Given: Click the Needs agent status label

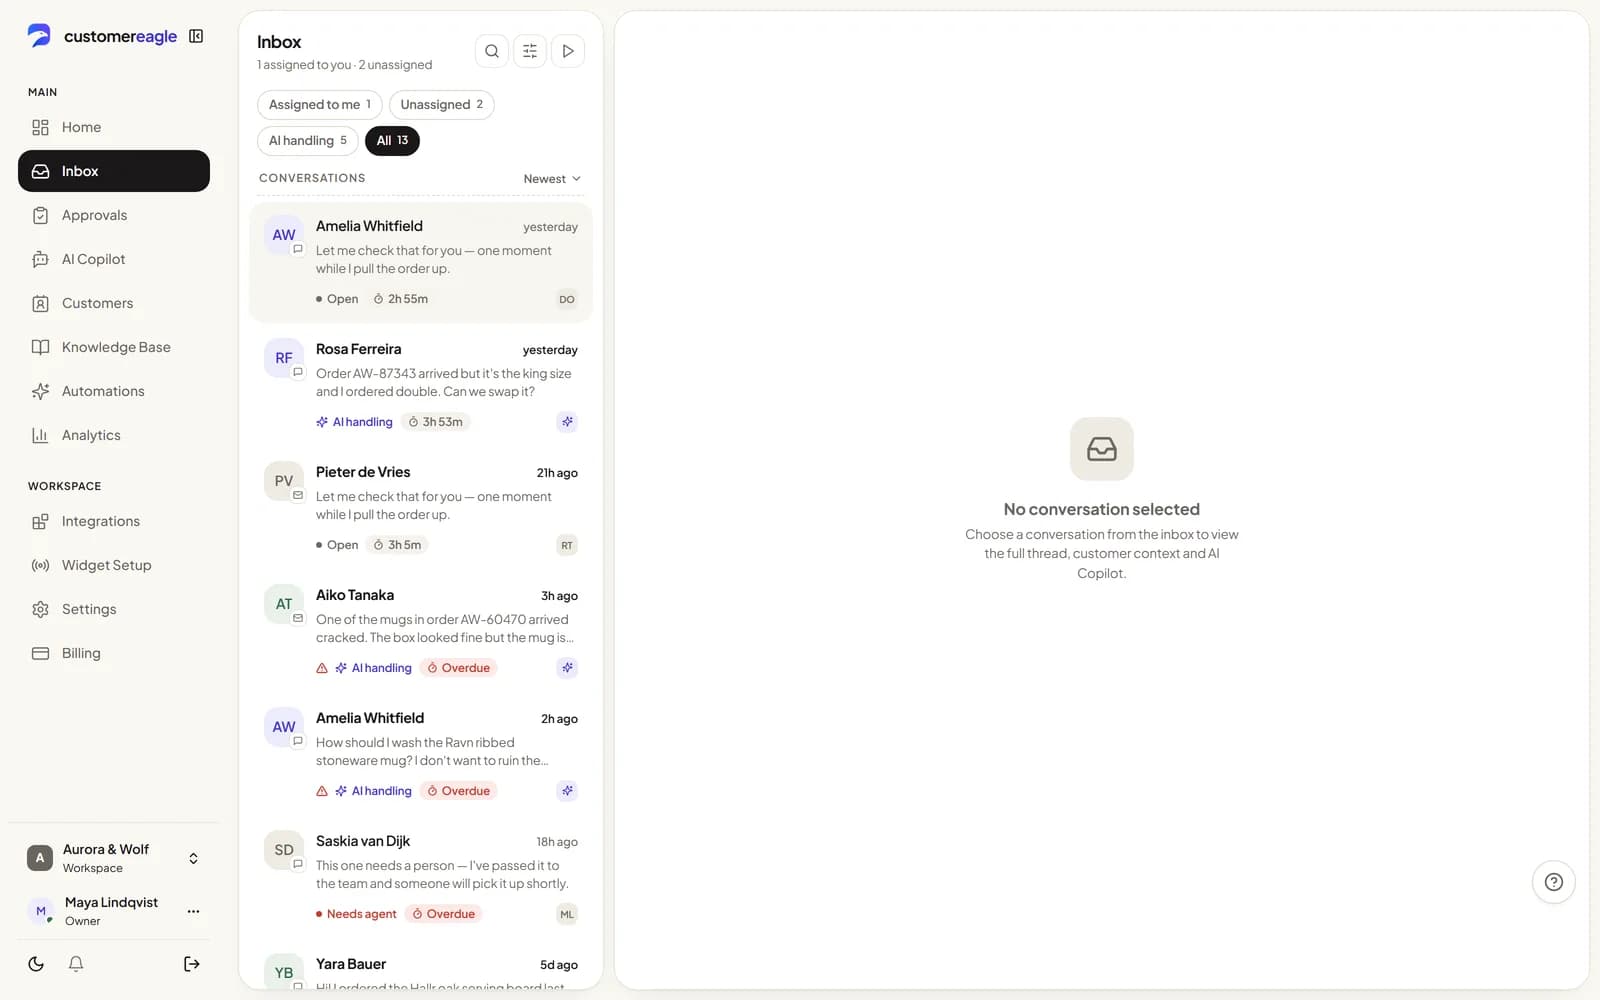Looking at the screenshot, I should 356,914.
